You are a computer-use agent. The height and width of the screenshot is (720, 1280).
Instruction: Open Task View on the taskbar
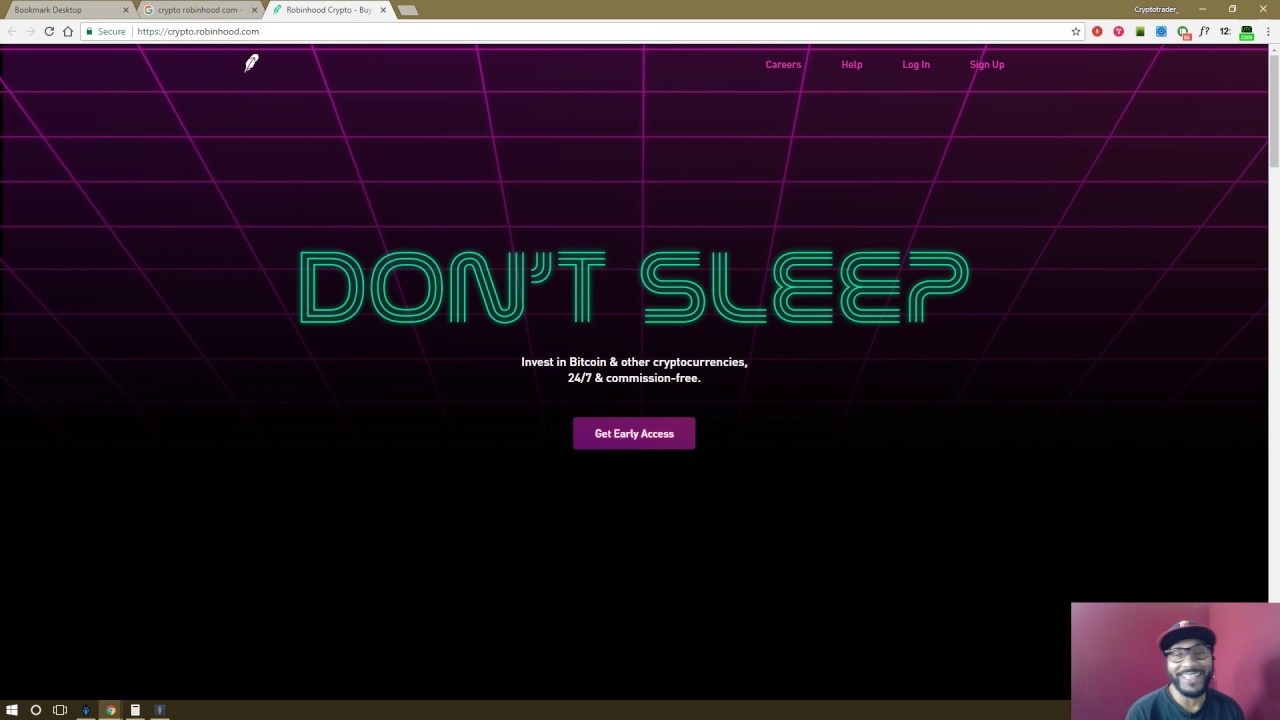pos(60,710)
